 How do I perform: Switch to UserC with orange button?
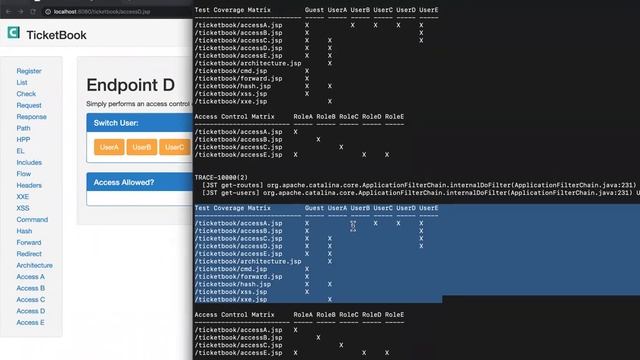[175, 147]
